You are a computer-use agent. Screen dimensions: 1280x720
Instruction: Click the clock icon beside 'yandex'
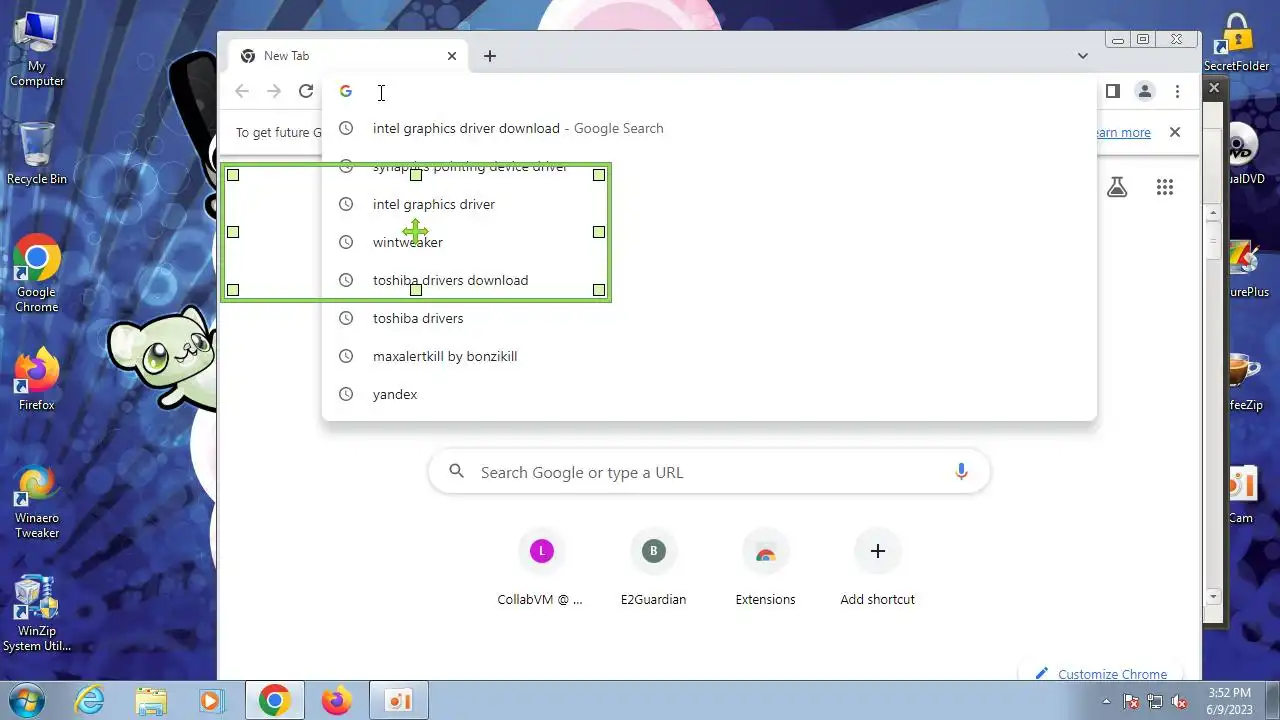pos(346,394)
